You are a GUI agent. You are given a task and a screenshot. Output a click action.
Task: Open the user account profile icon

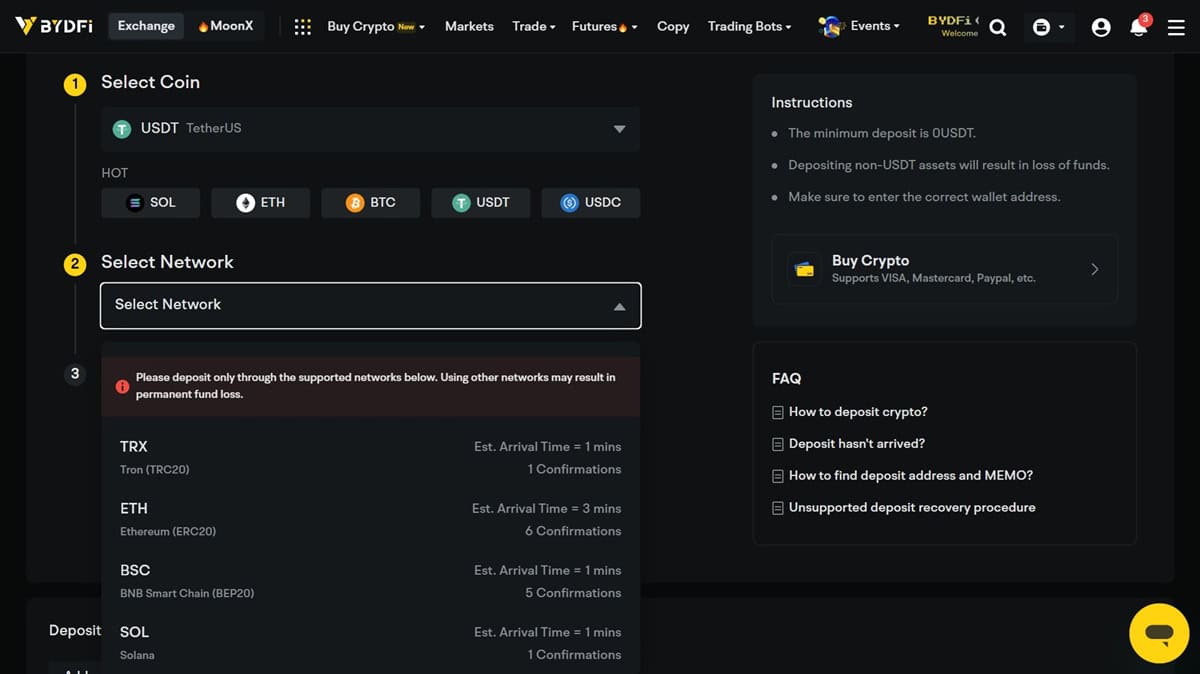click(x=1101, y=28)
